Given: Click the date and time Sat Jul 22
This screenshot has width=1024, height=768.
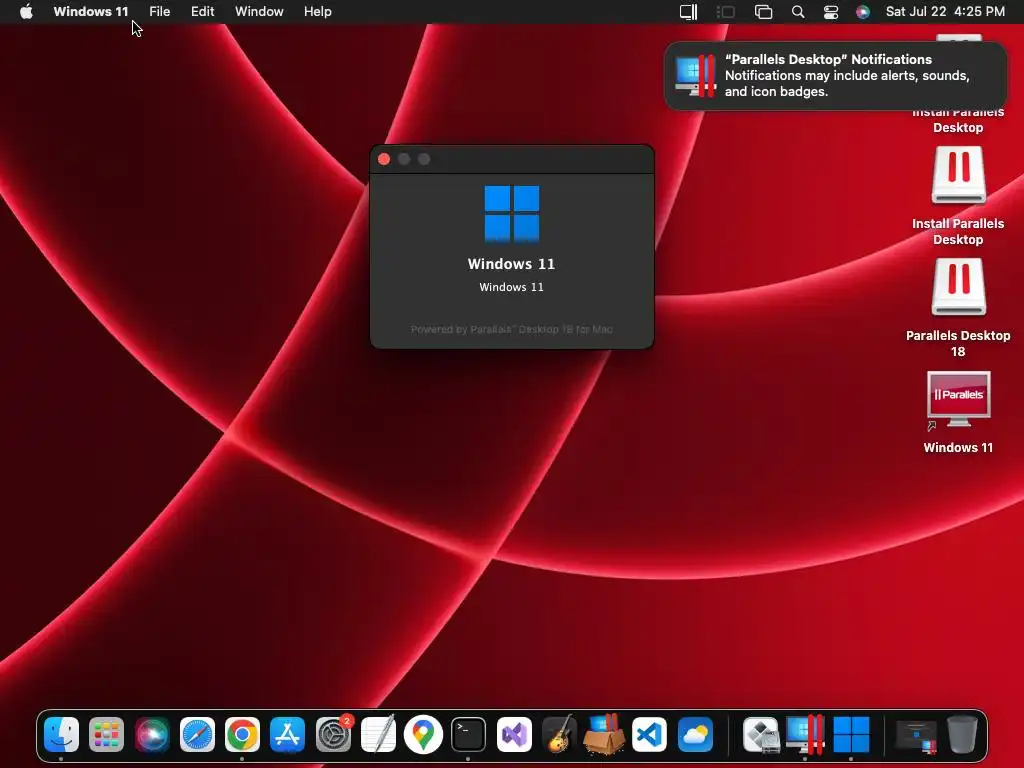Looking at the screenshot, I should pyautogui.click(x=945, y=12).
